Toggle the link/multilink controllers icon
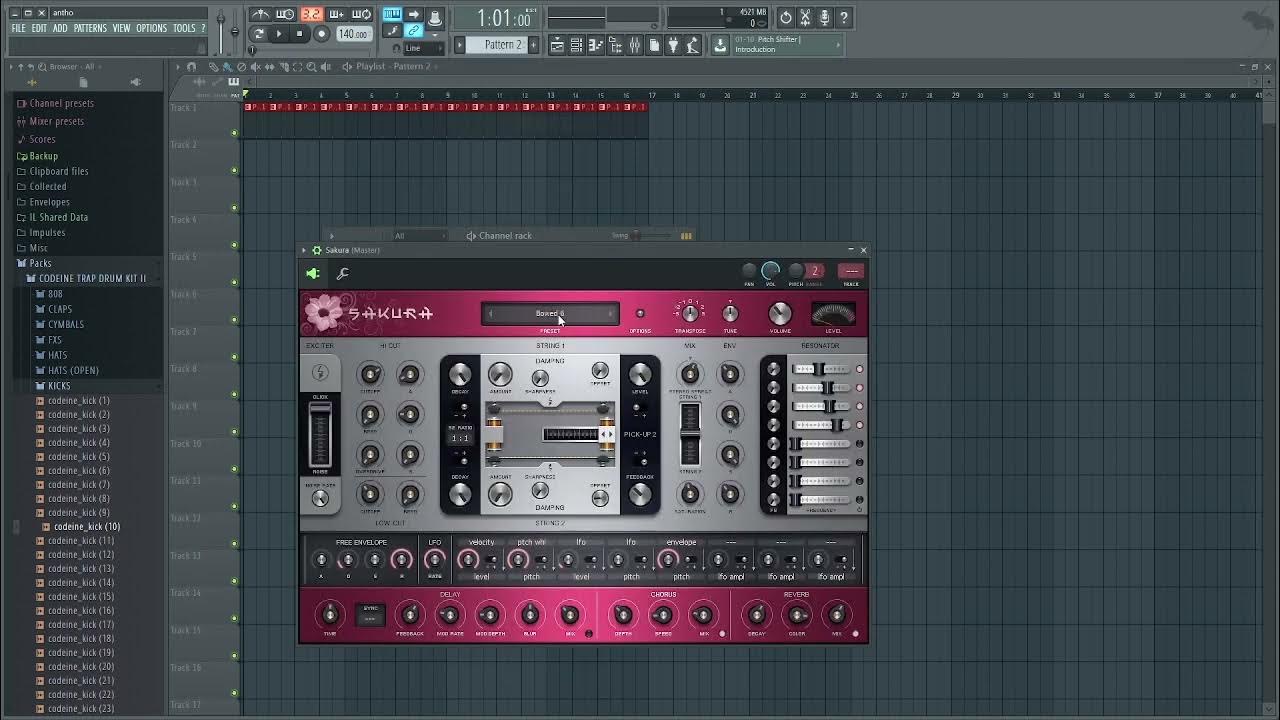This screenshot has width=1280, height=720. pos(414,32)
